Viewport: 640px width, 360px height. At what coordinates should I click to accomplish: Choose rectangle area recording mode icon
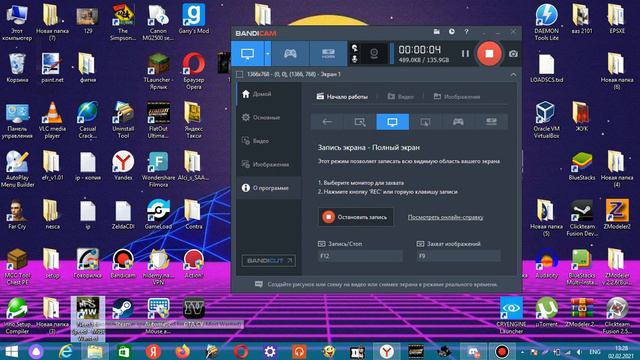coord(360,122)
